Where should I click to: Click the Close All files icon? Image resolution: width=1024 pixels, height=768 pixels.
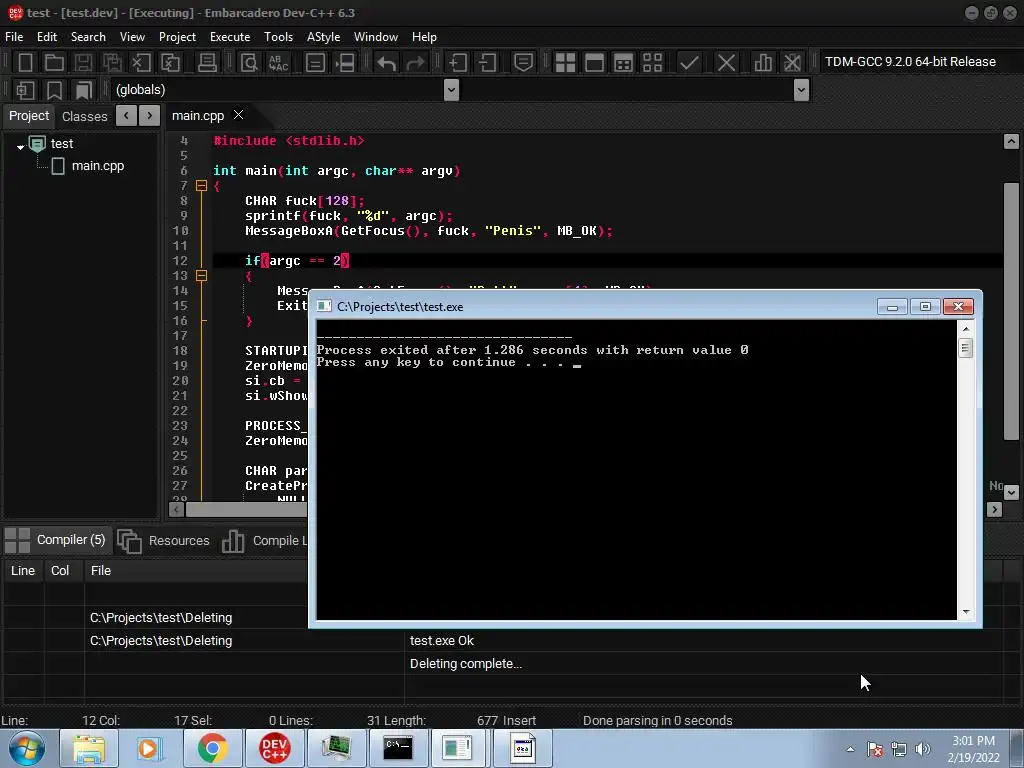pos(170,63)
